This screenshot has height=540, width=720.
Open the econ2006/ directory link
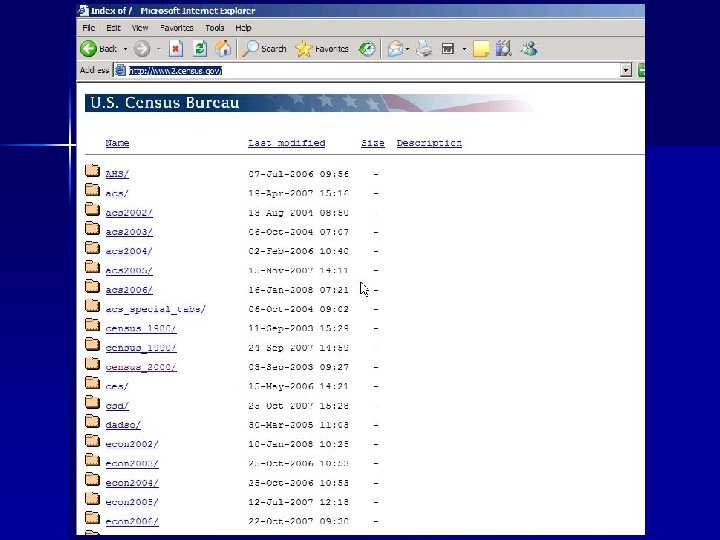point(132,521)
